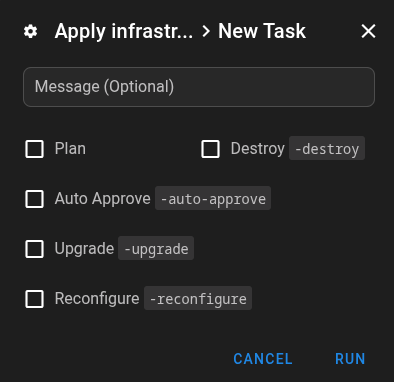This screenshot has height=382, width=394.
Task: Click the breadcrumb chevron before New Task
Action: (x=206, y=32)
